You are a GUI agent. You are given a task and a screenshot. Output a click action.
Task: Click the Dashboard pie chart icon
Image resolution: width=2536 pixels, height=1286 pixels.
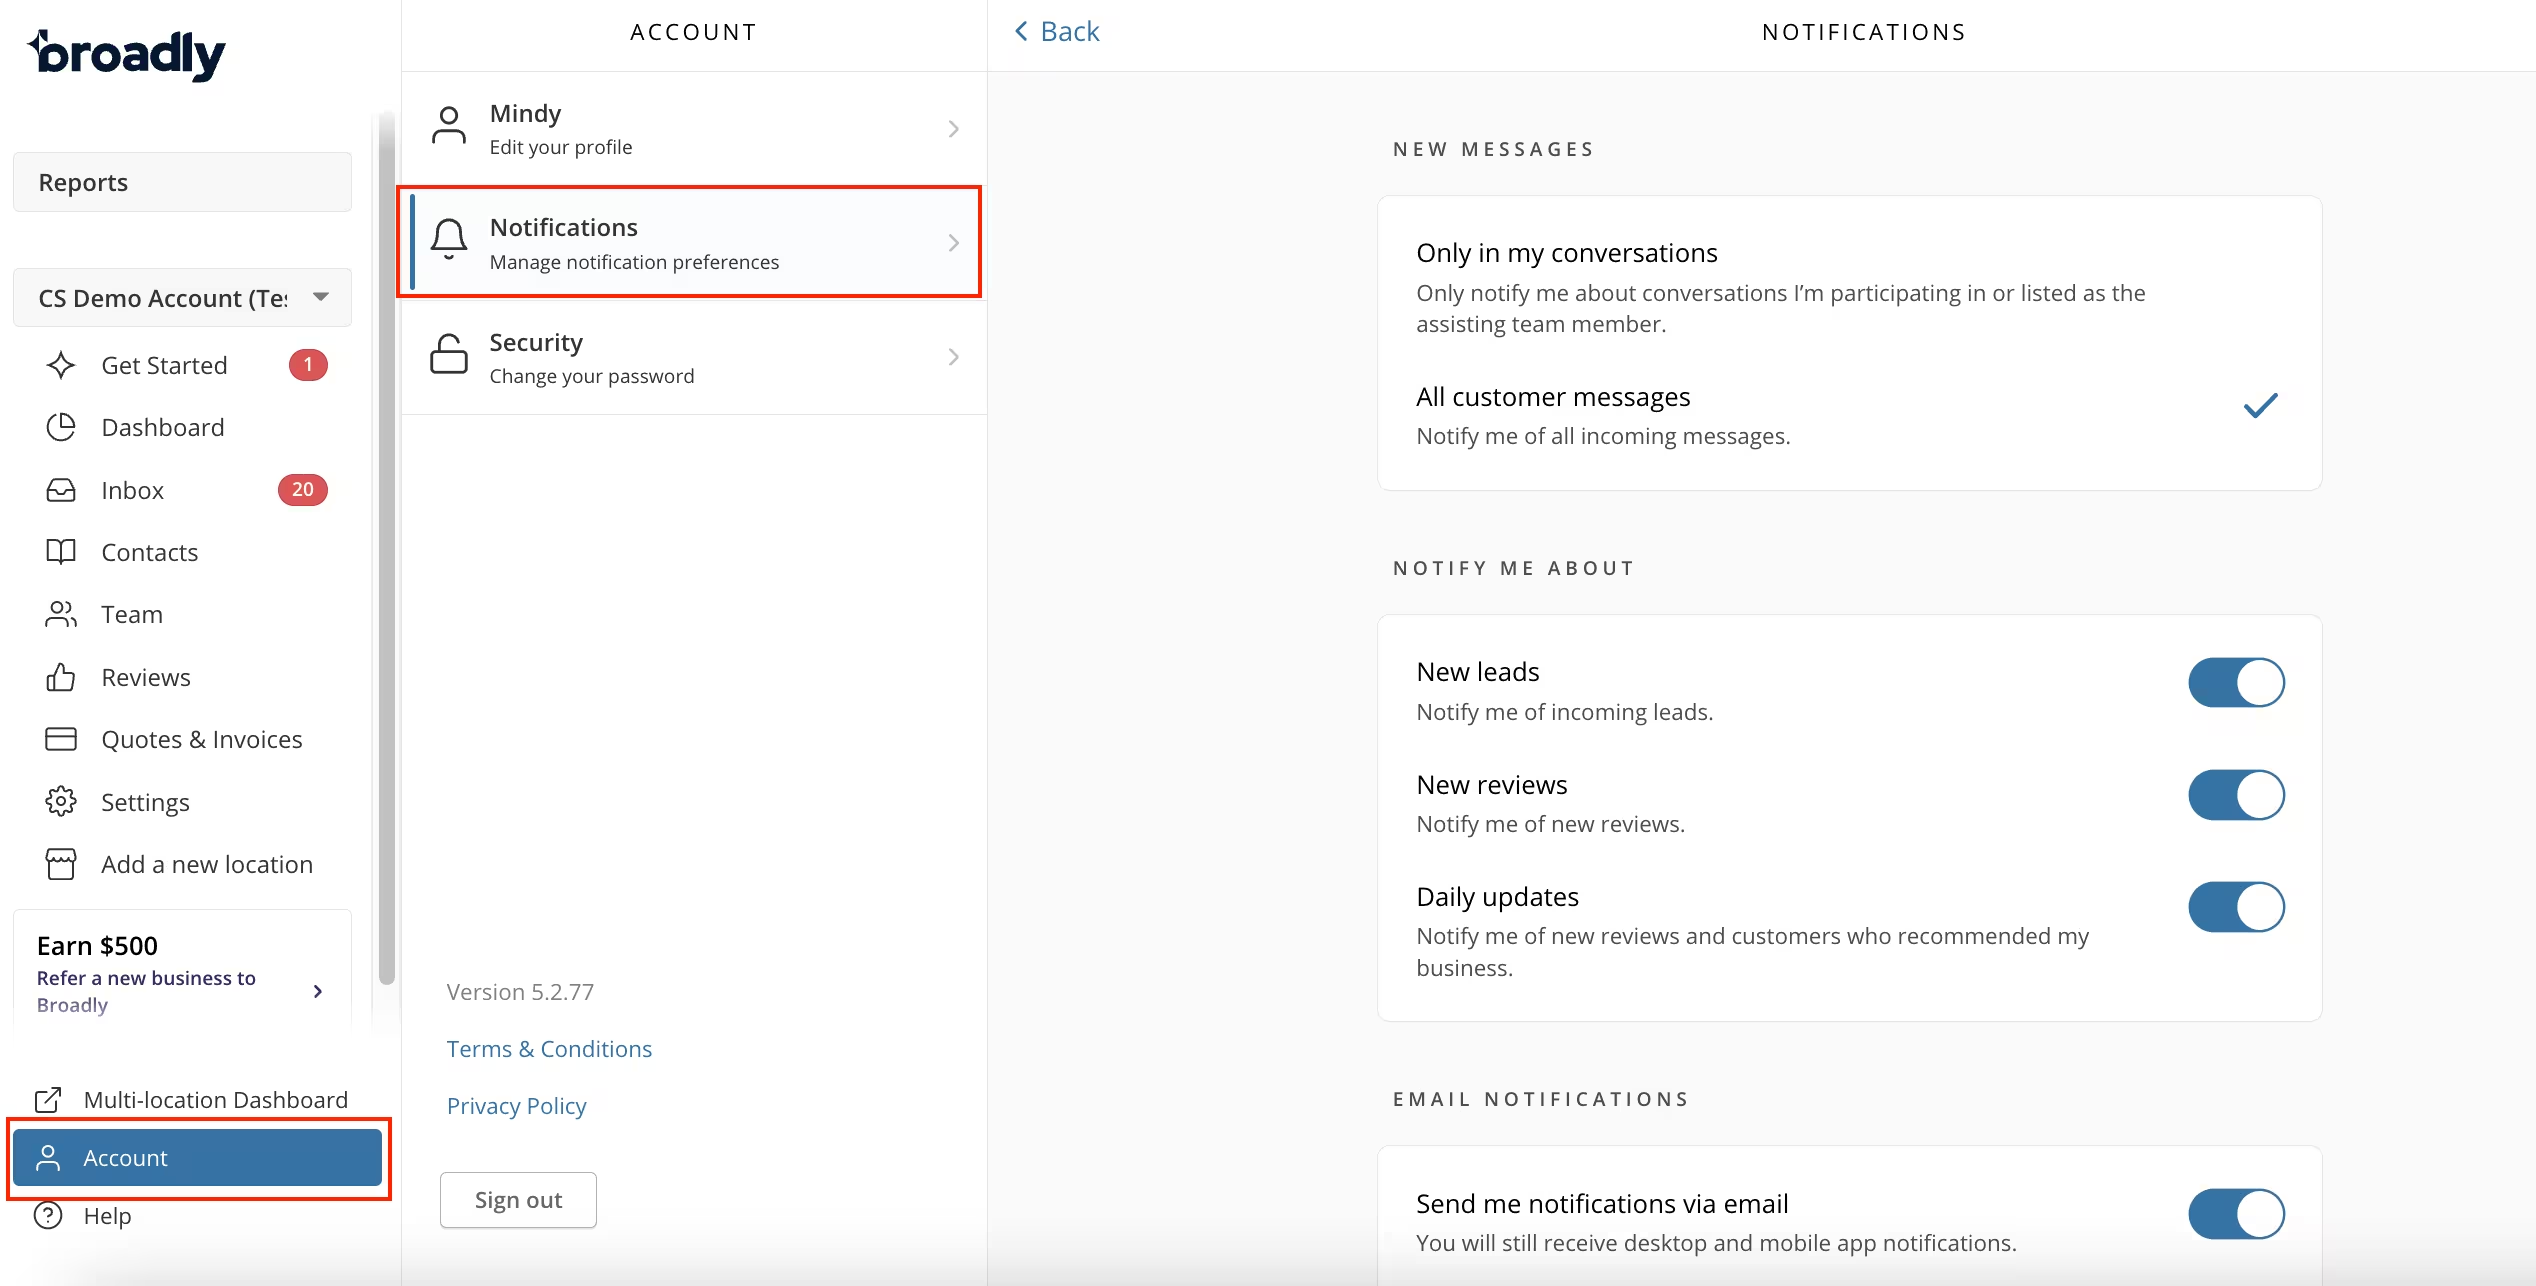[x=61, y=427]
